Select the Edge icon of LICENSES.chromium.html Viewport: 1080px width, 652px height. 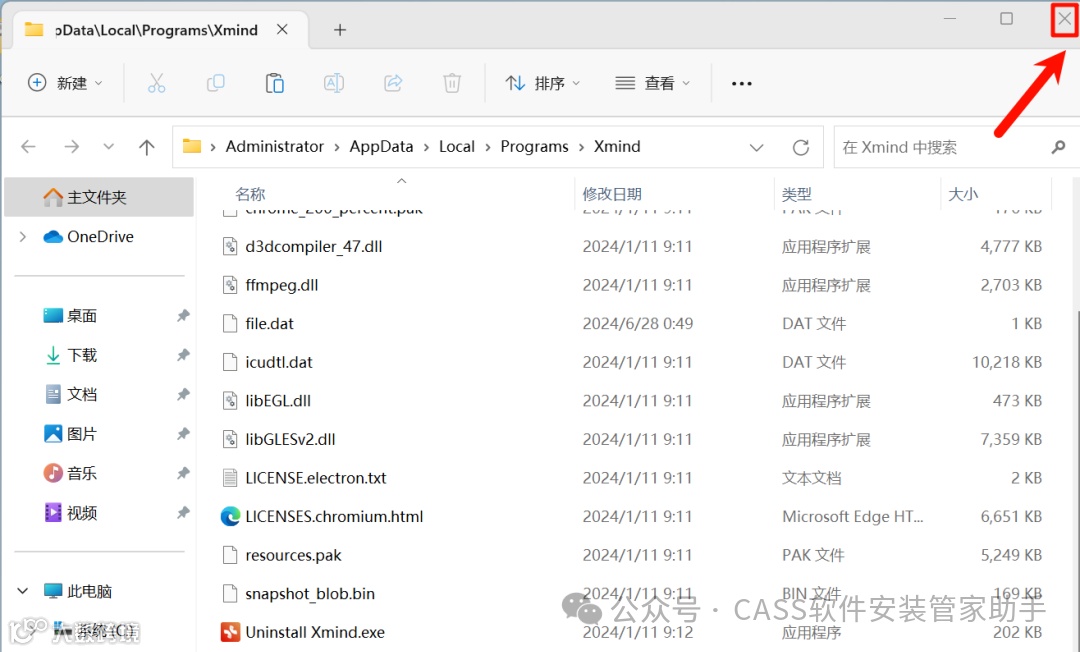click(x=230, y=516)
